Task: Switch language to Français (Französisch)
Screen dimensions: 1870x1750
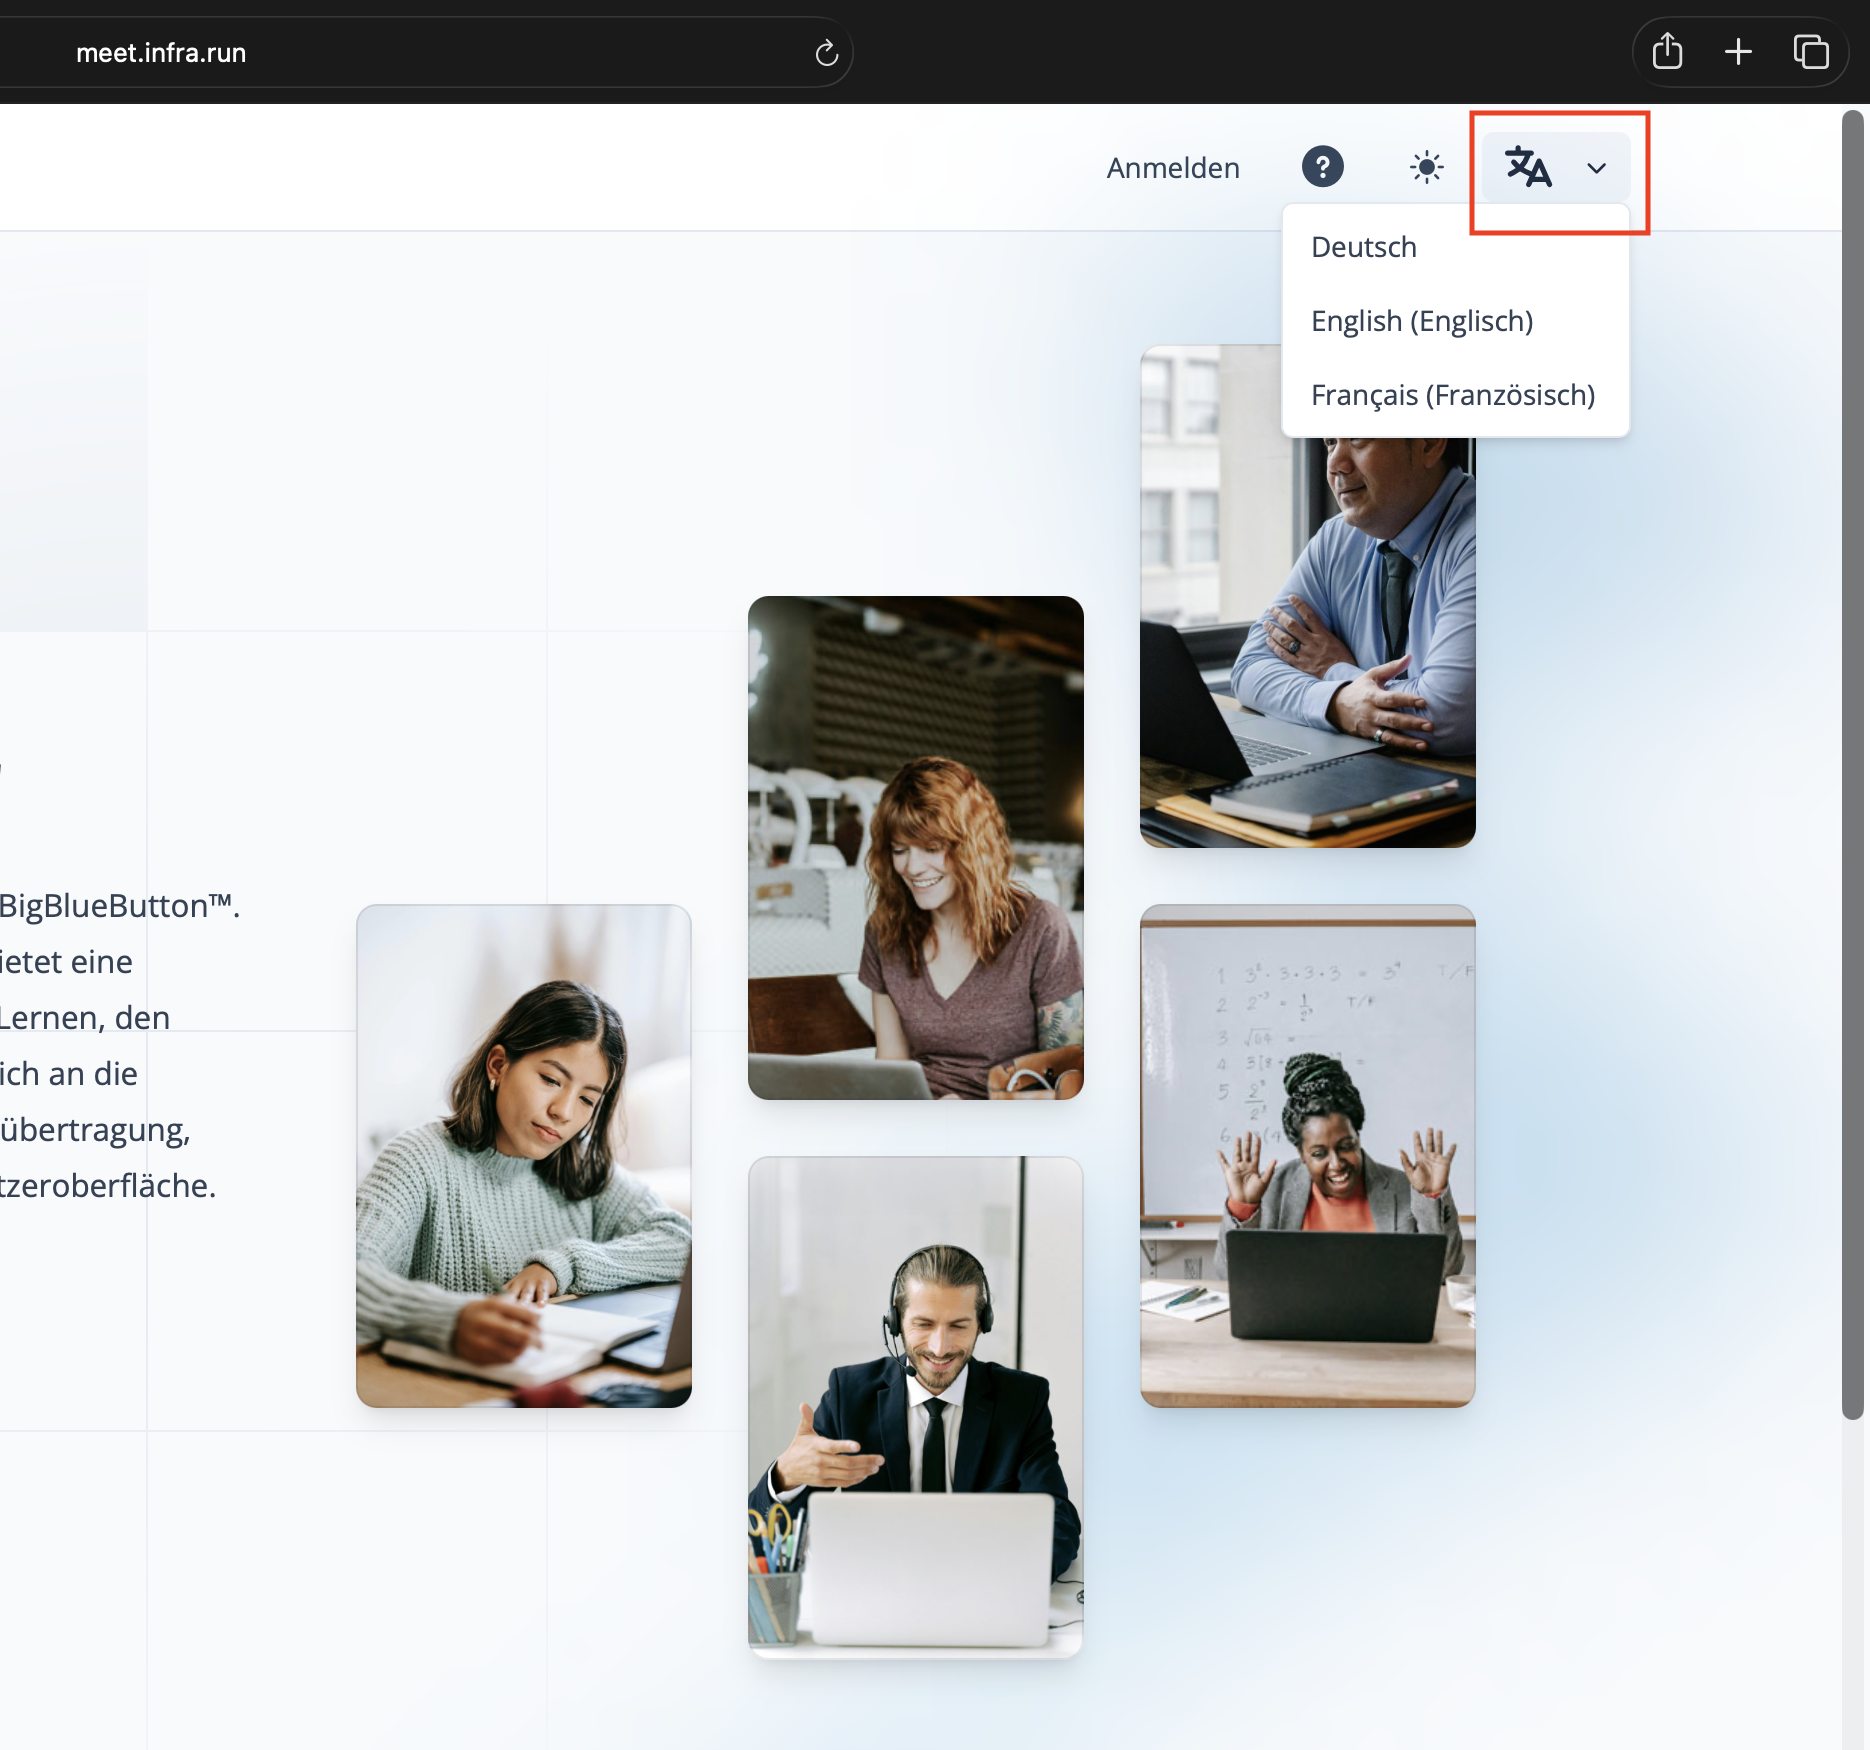Action: click(x=1452, y=395)
